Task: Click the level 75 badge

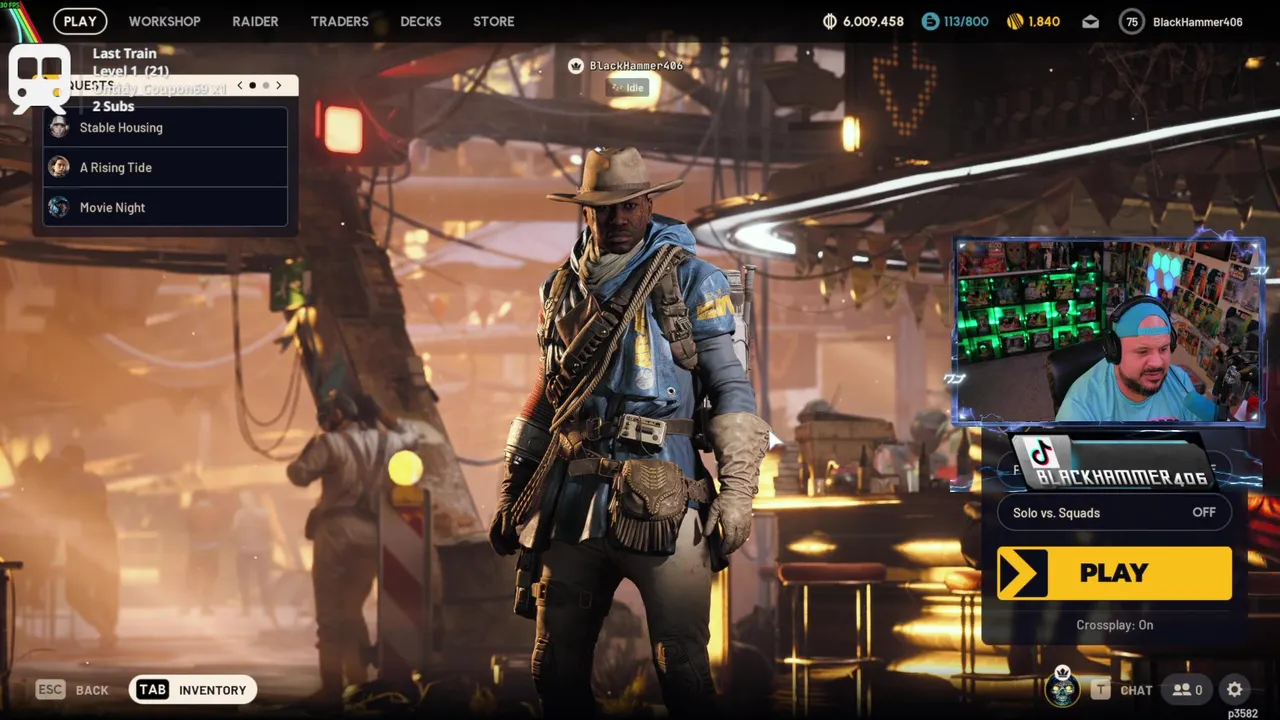Action: [1131, 22]
